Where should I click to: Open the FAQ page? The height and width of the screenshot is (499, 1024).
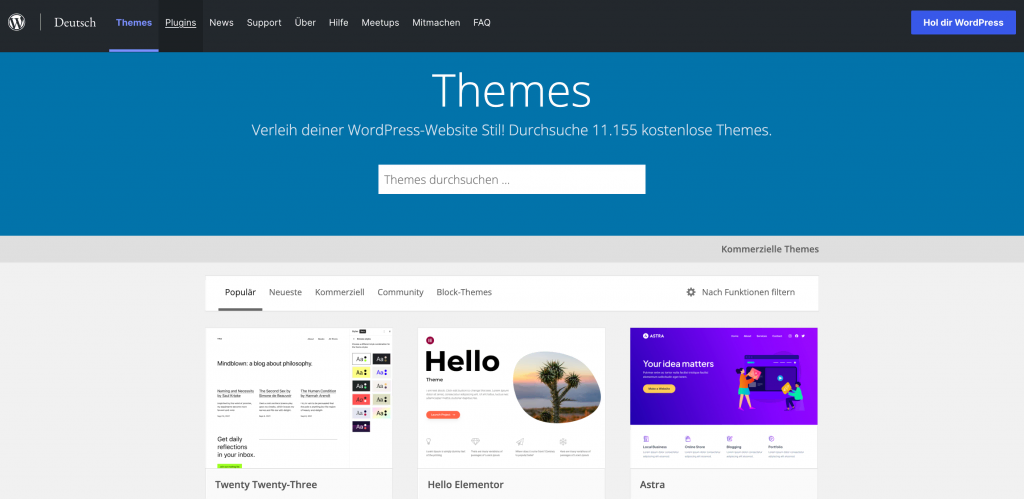(482, 22)
